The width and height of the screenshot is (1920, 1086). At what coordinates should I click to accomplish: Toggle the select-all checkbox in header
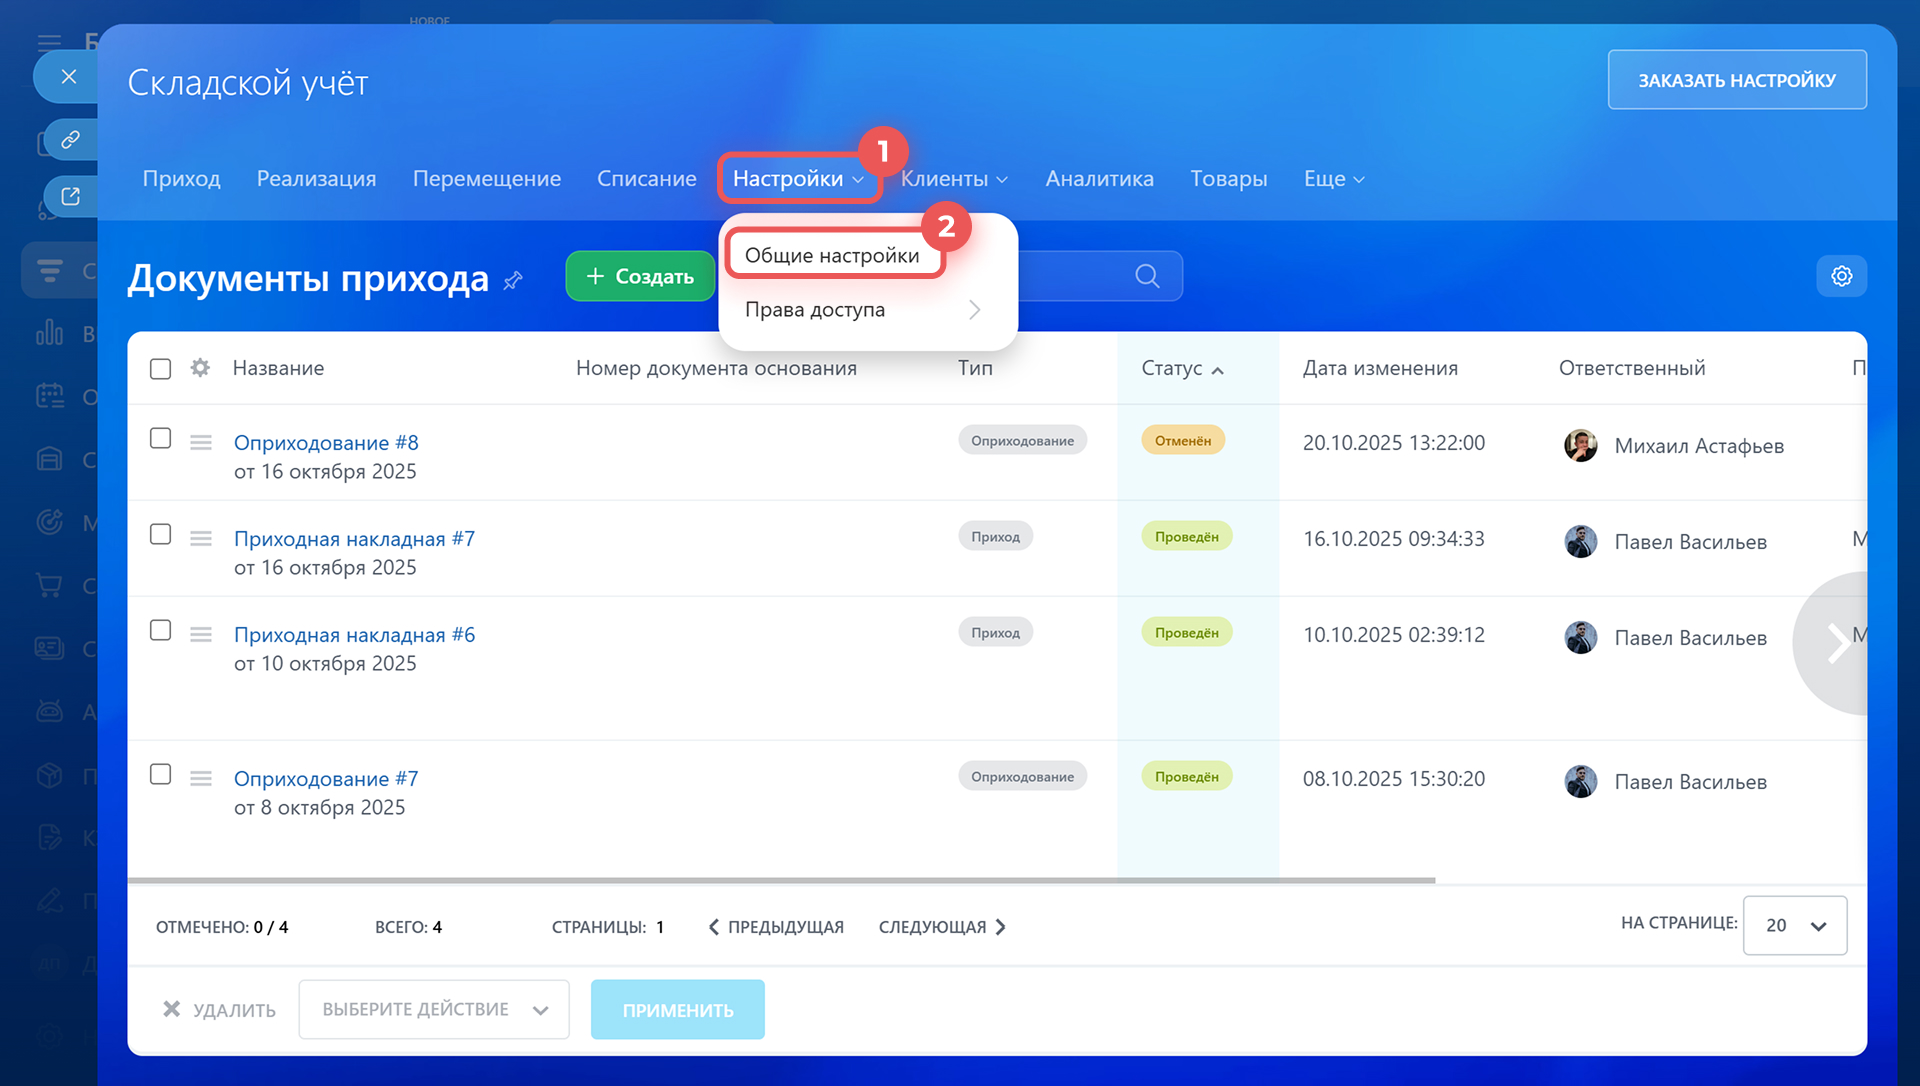tap(160, 368)
